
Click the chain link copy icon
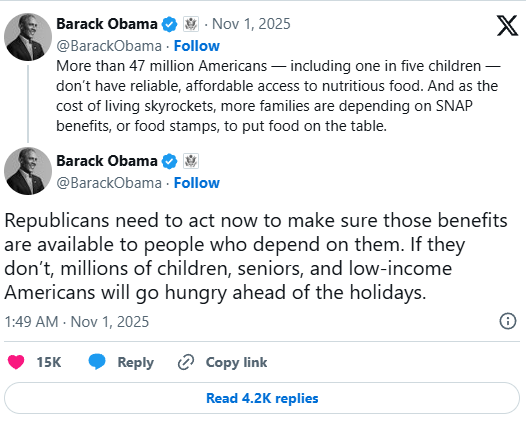pyautogui.click(x=186, y=362)
